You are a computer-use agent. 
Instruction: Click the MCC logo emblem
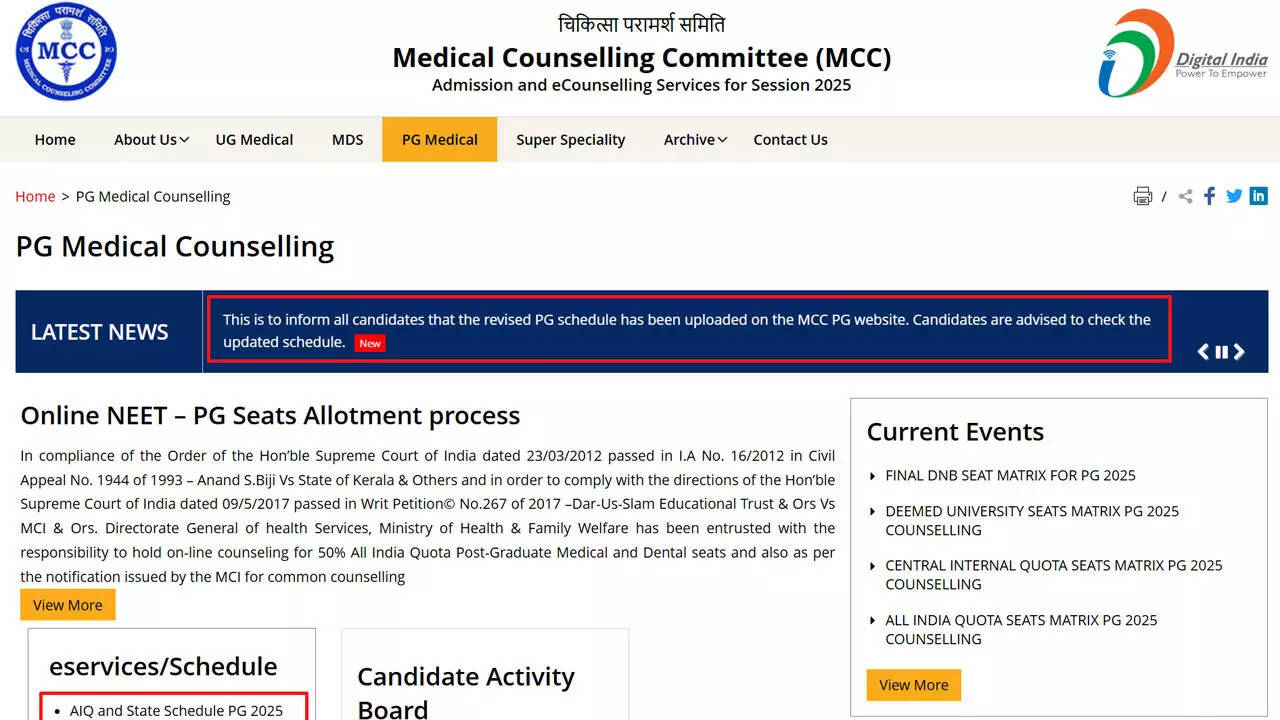(x=66, y=52)
